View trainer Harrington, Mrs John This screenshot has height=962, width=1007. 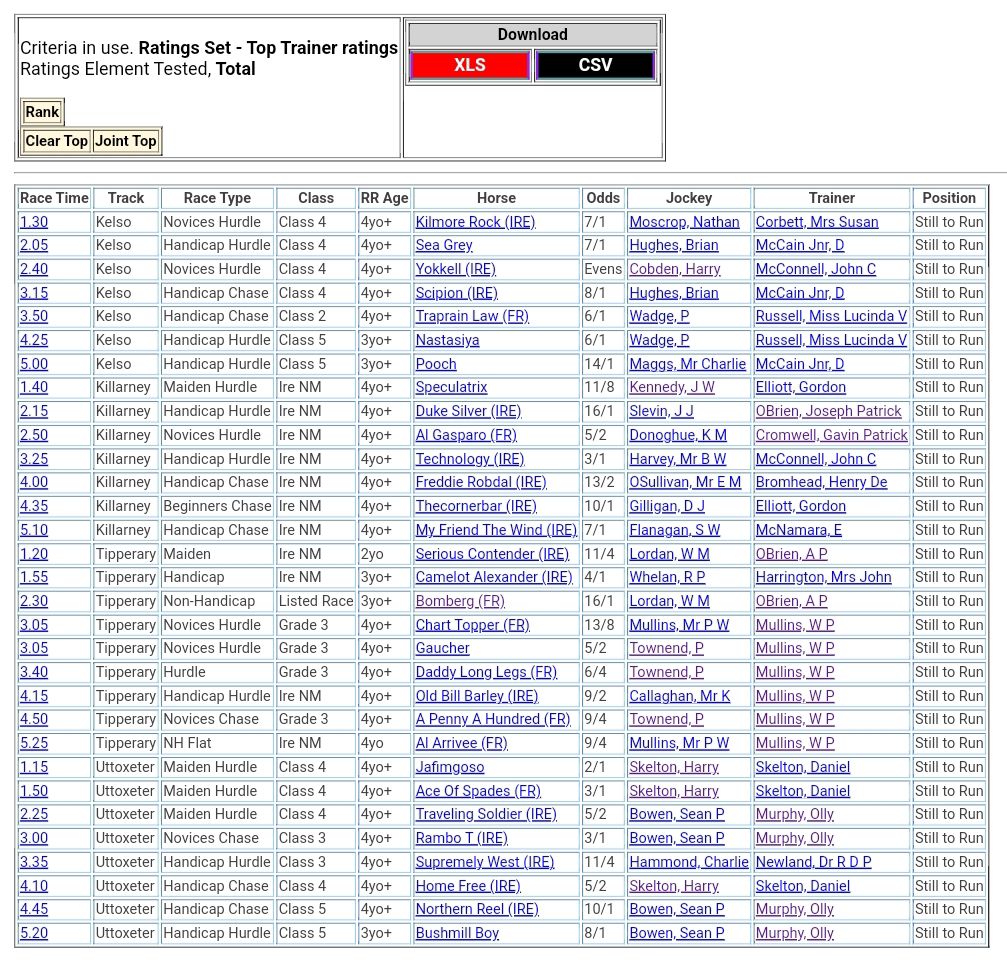pyautogui.click(x=823, y=577)
